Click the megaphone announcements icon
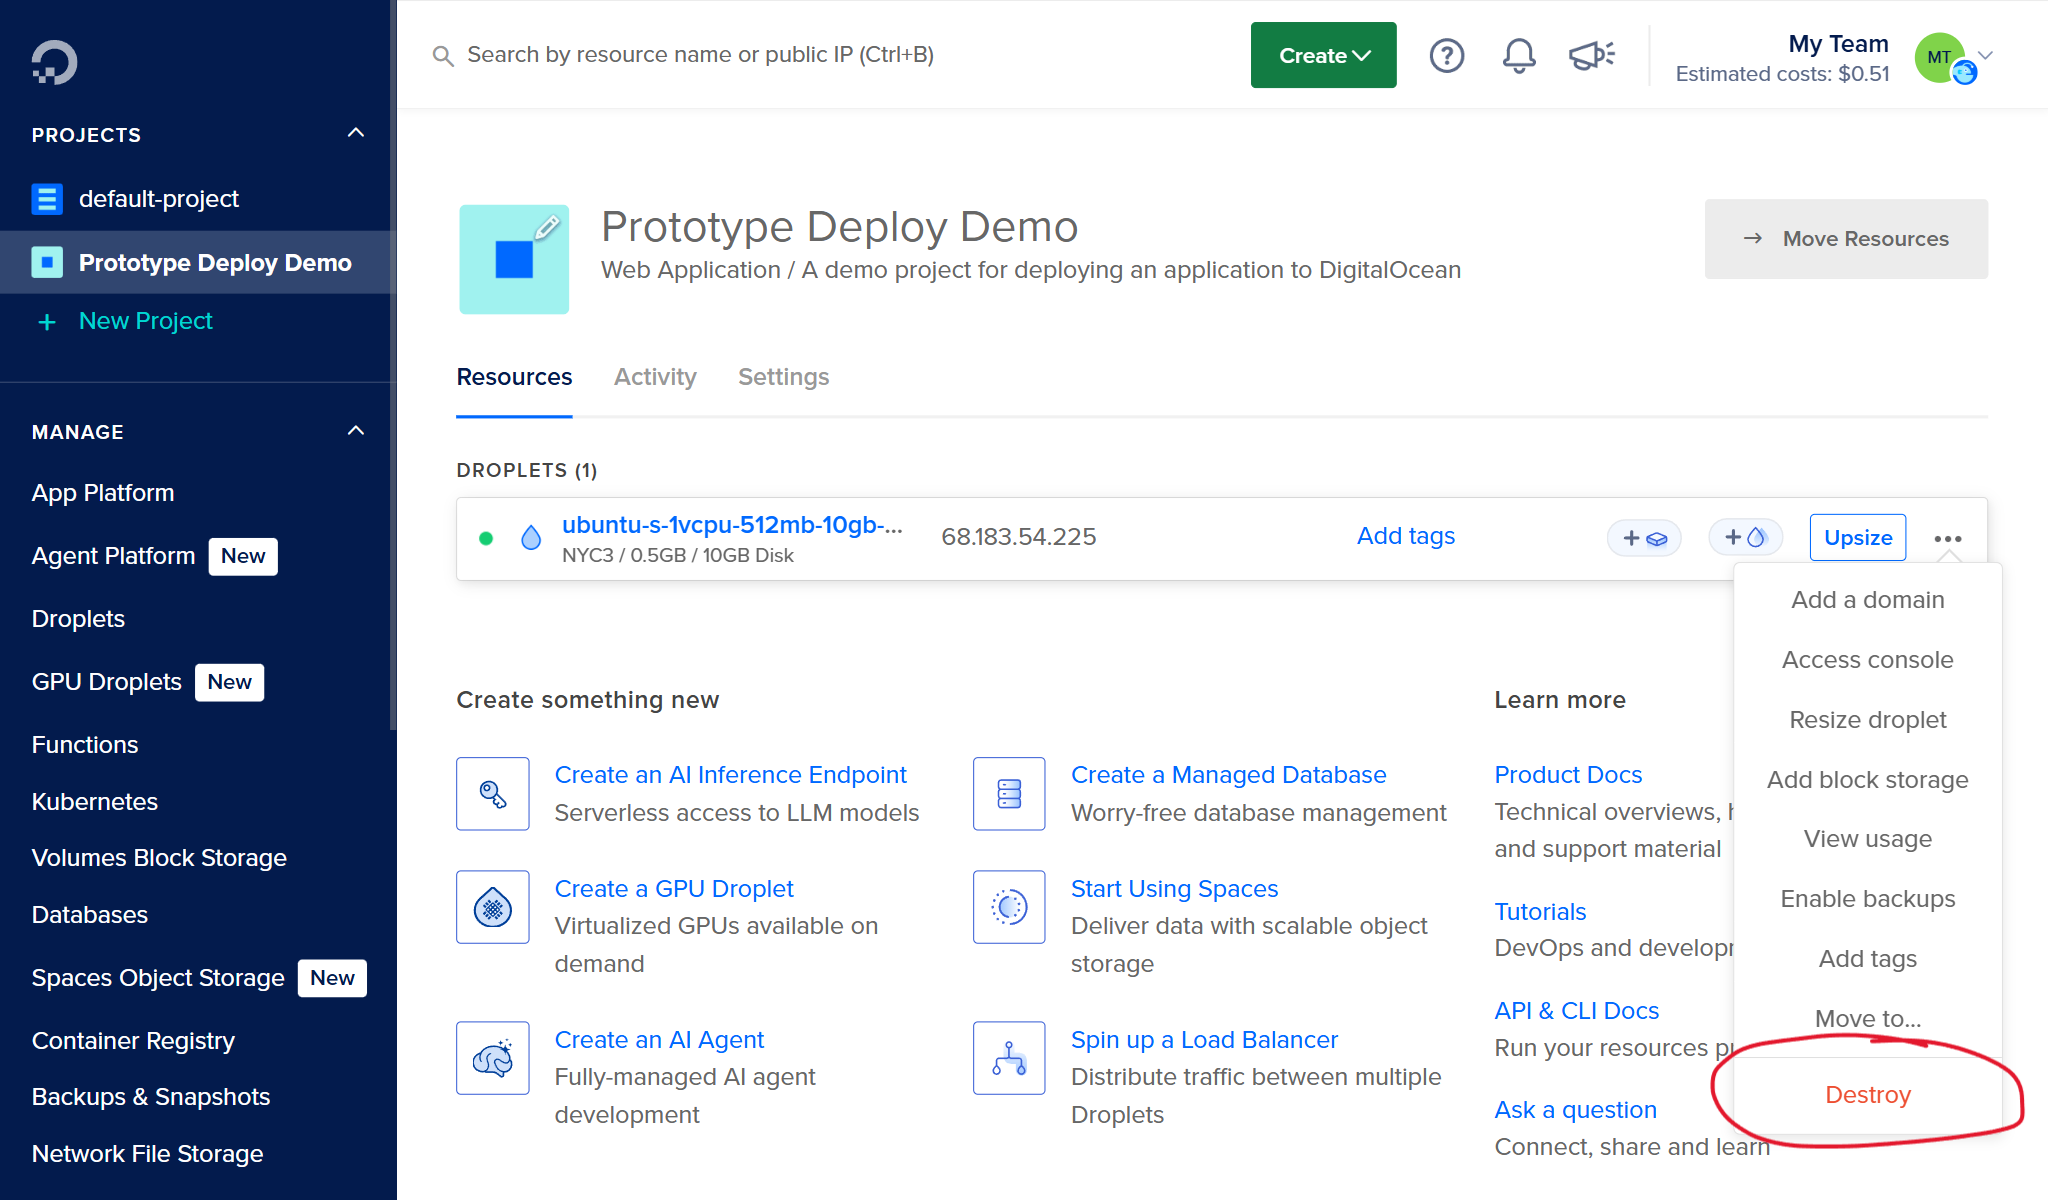The width and height of the screenshot is (2048, 1200). [1591, 55]
